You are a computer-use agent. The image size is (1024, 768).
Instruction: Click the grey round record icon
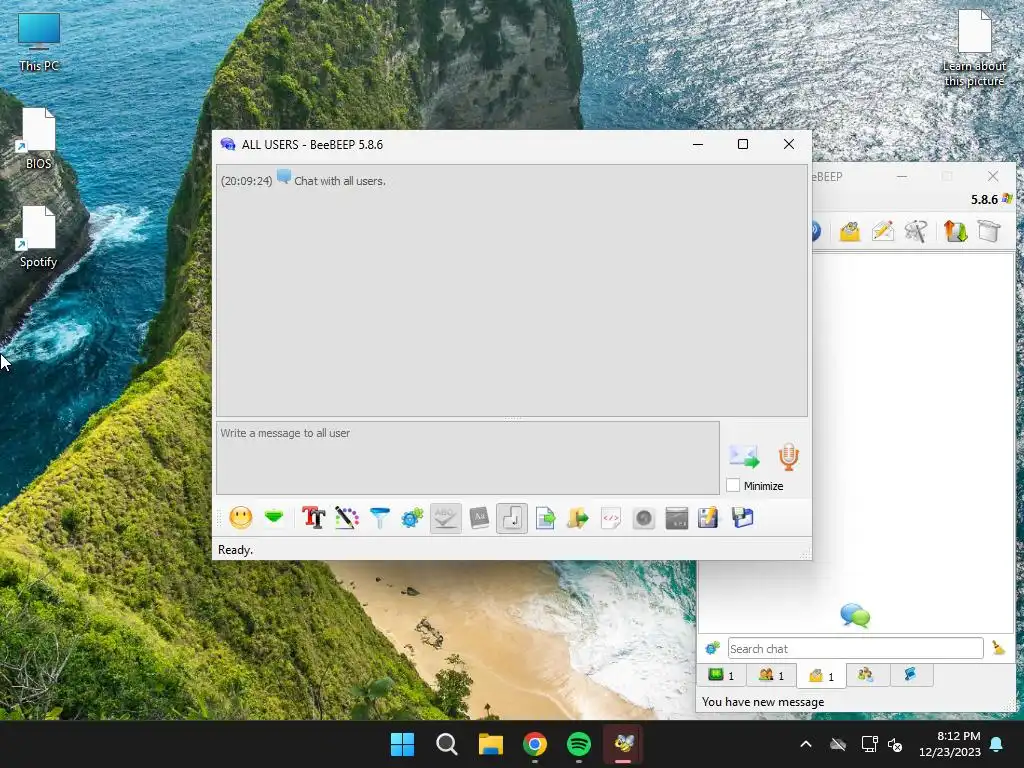pyautogui.click(x=644, y=518)
